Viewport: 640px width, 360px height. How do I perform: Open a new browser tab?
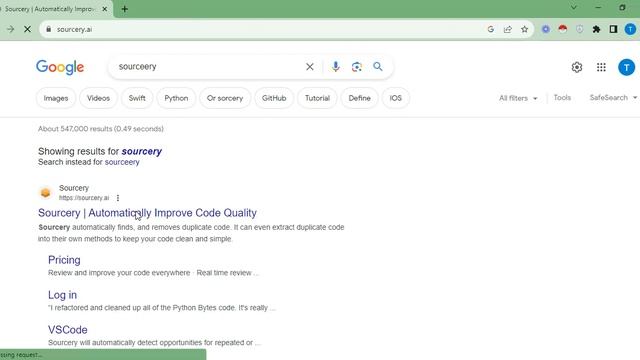(124, 9)
